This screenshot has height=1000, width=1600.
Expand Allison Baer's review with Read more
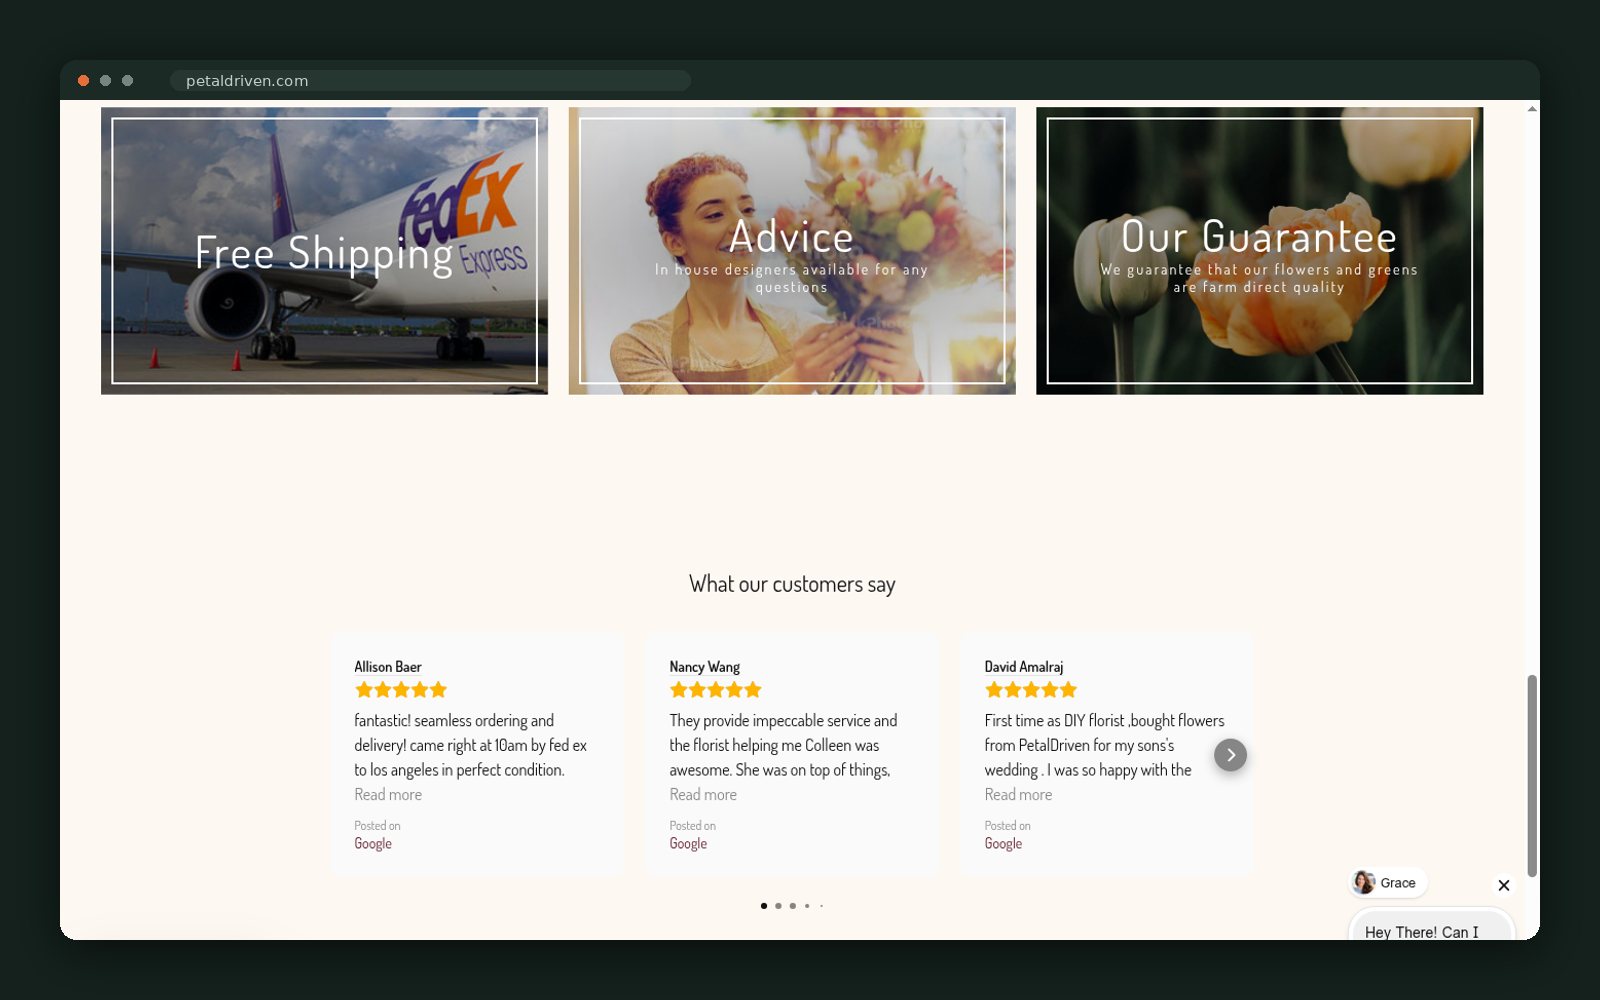pyautogui.click(x=388, y=794)
